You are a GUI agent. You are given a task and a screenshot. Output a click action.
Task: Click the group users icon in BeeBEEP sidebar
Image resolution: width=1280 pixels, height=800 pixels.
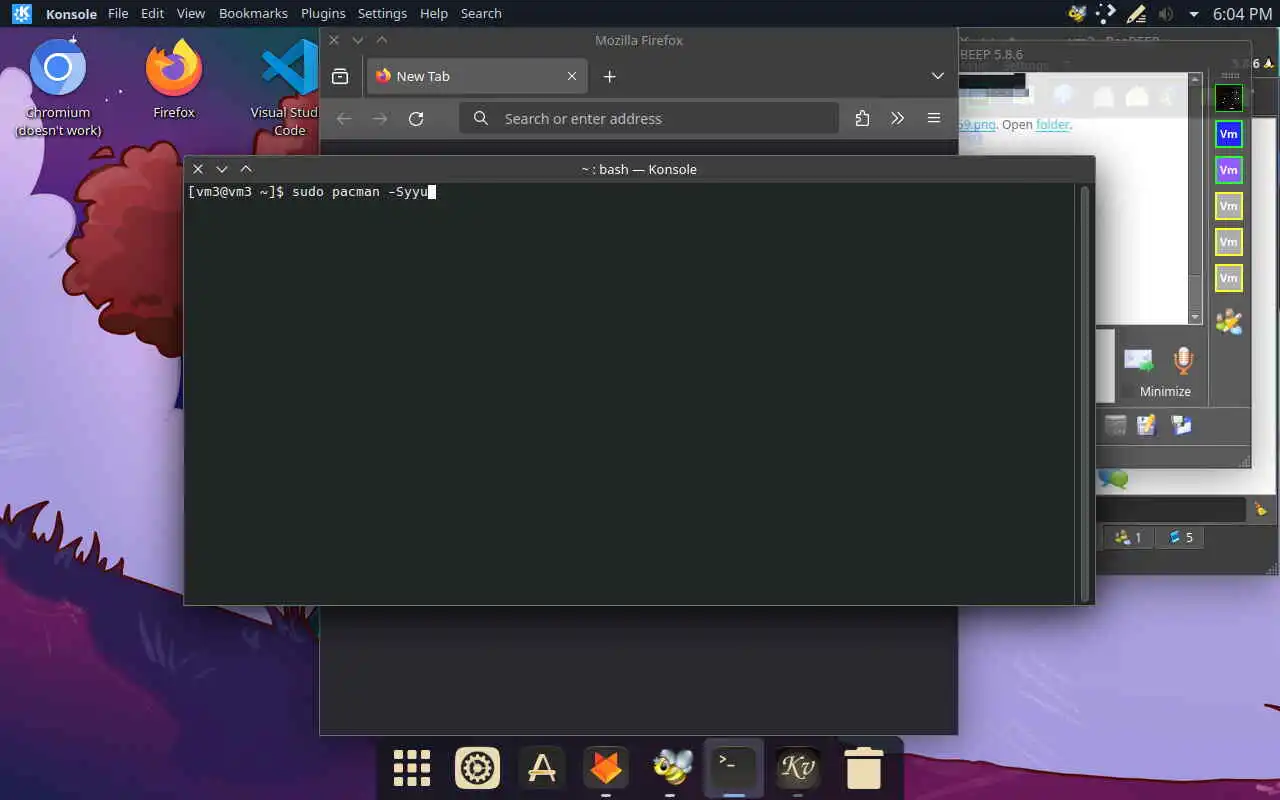(x=1229, y=322)
